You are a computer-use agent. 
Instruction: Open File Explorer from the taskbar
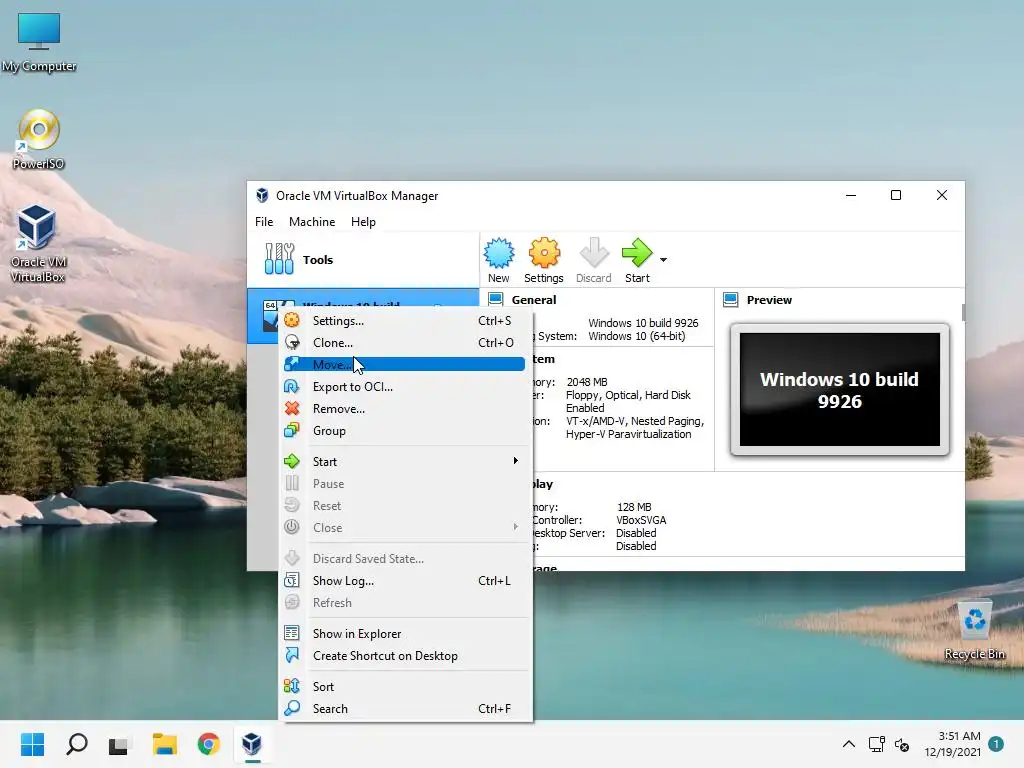point(165,744)
